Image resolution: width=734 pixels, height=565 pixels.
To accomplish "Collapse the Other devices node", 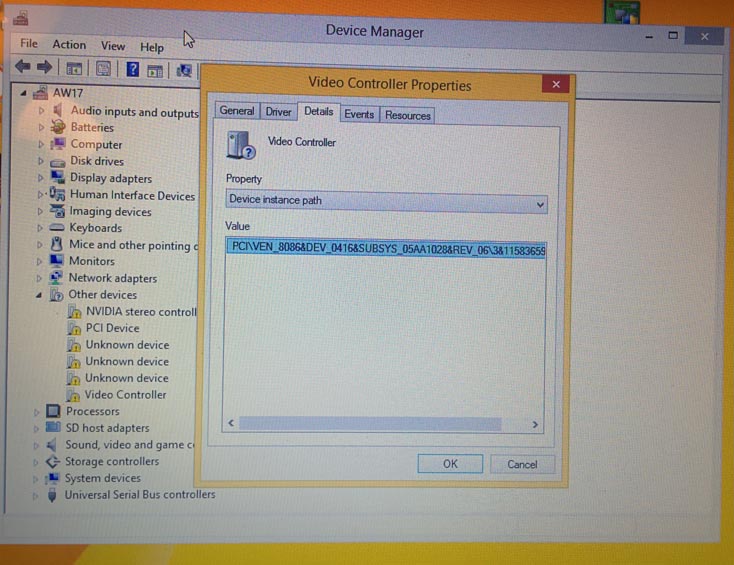I will click(39, 295).
